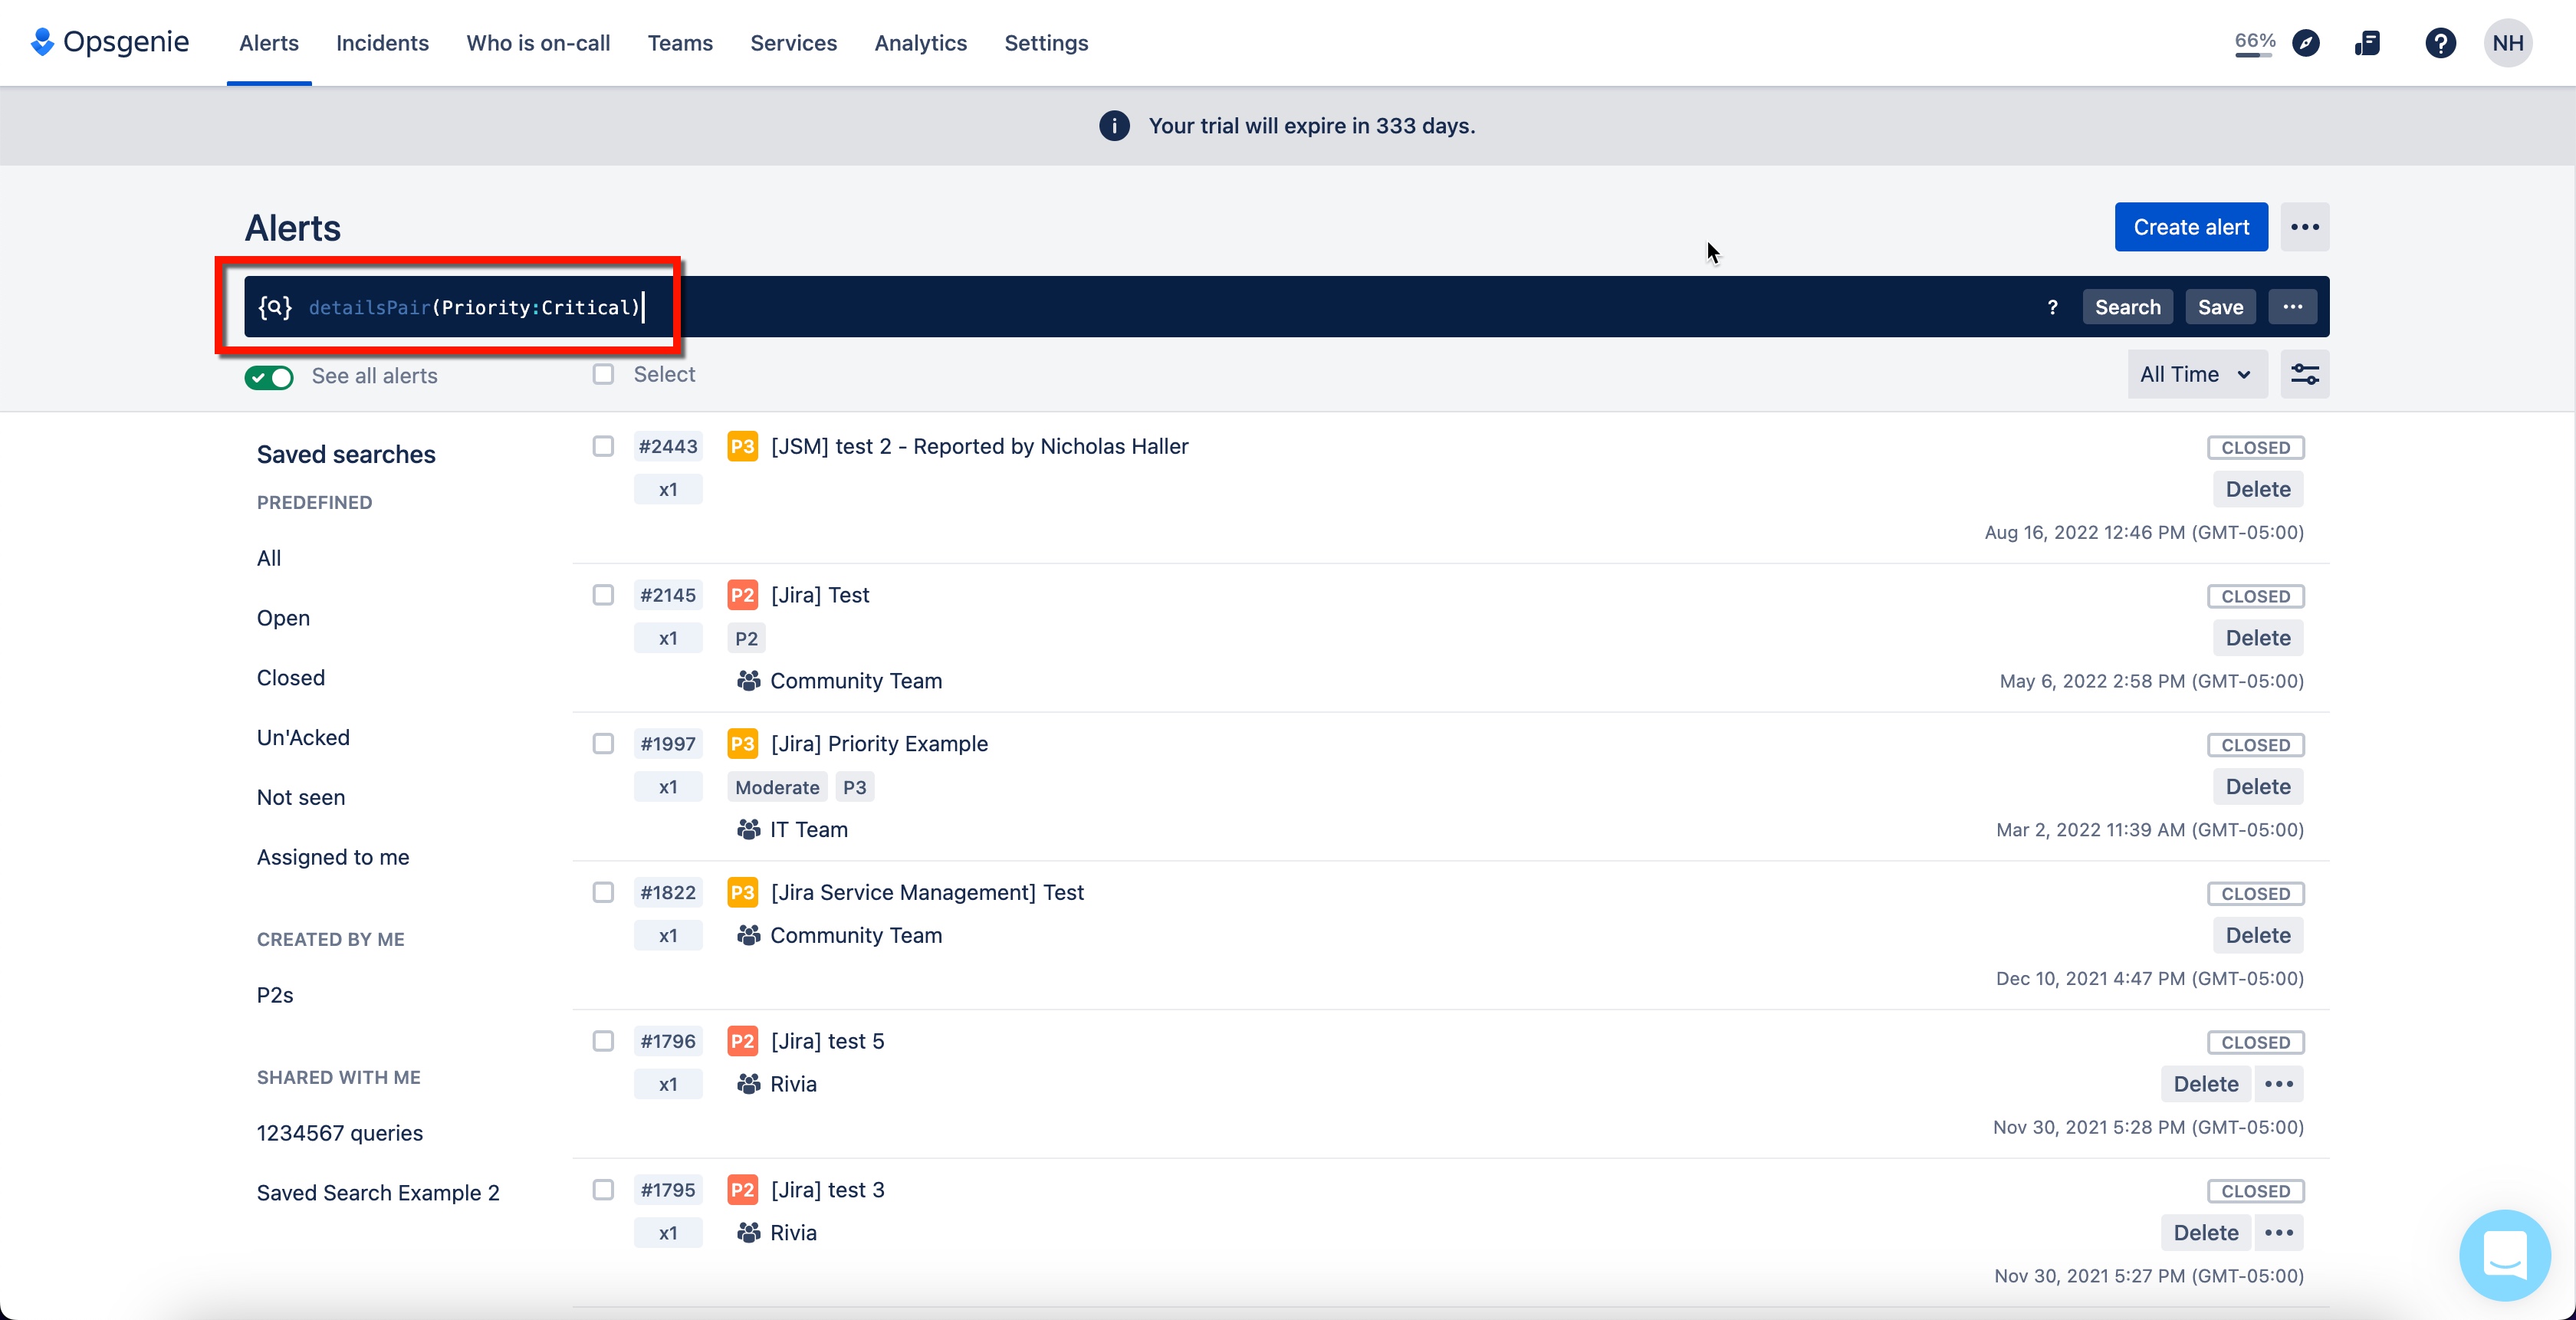The height and width of the screenshot is (1320, 2576).
Task: Click the query help question mark in search bar
Action: pos(2052,307)
